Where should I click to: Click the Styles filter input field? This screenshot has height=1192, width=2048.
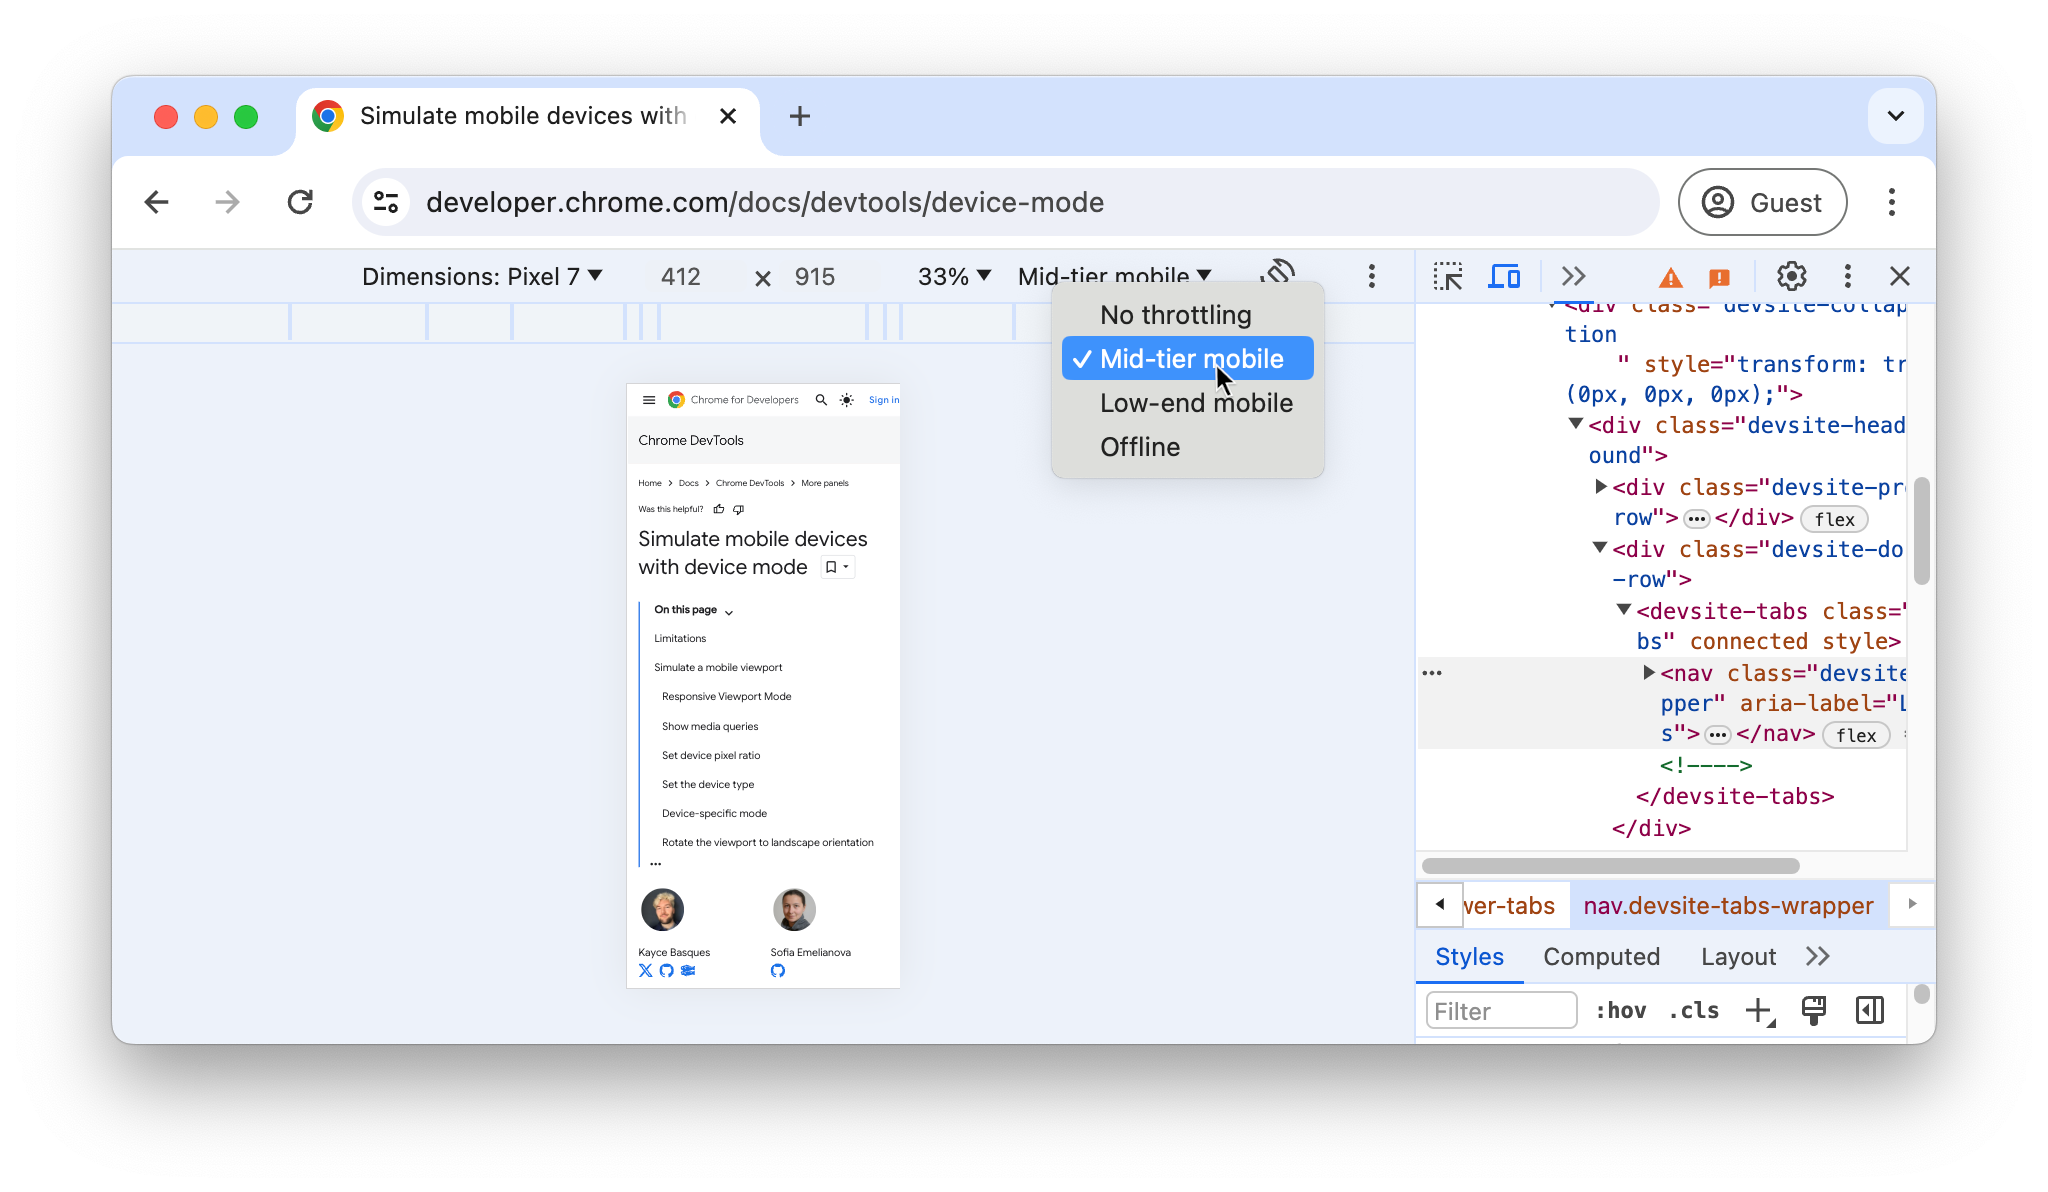tap(1501, 1010)
